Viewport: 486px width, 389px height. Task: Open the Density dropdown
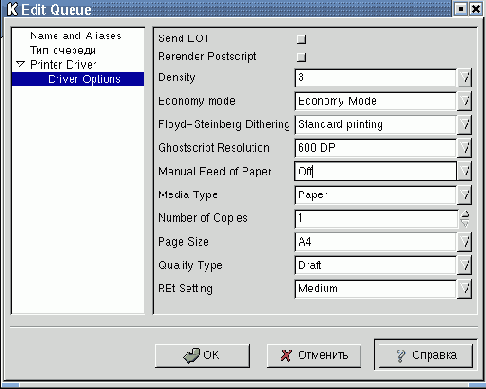click(465, 78)
